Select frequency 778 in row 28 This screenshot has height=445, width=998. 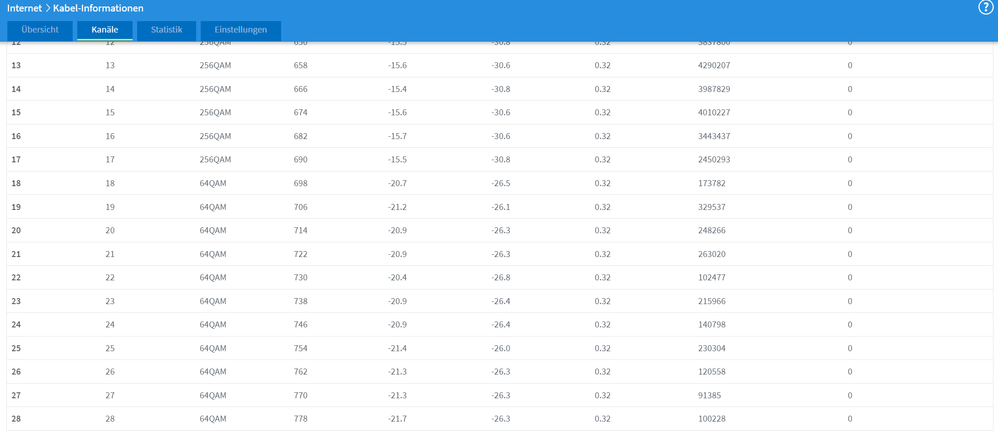pos(300,419)
